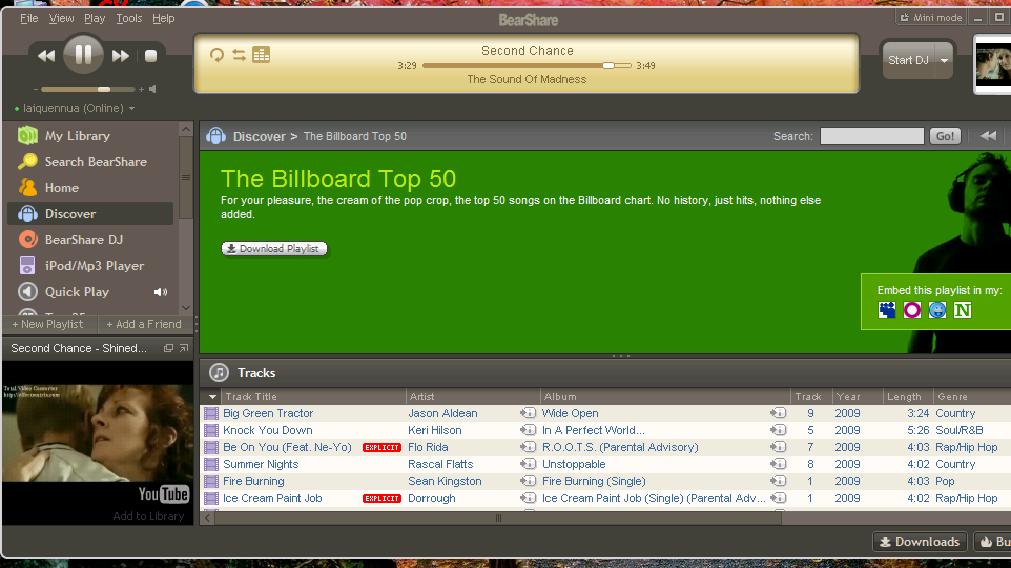
Task: Switch to Mini mode
Action: [x=931, y=17]
